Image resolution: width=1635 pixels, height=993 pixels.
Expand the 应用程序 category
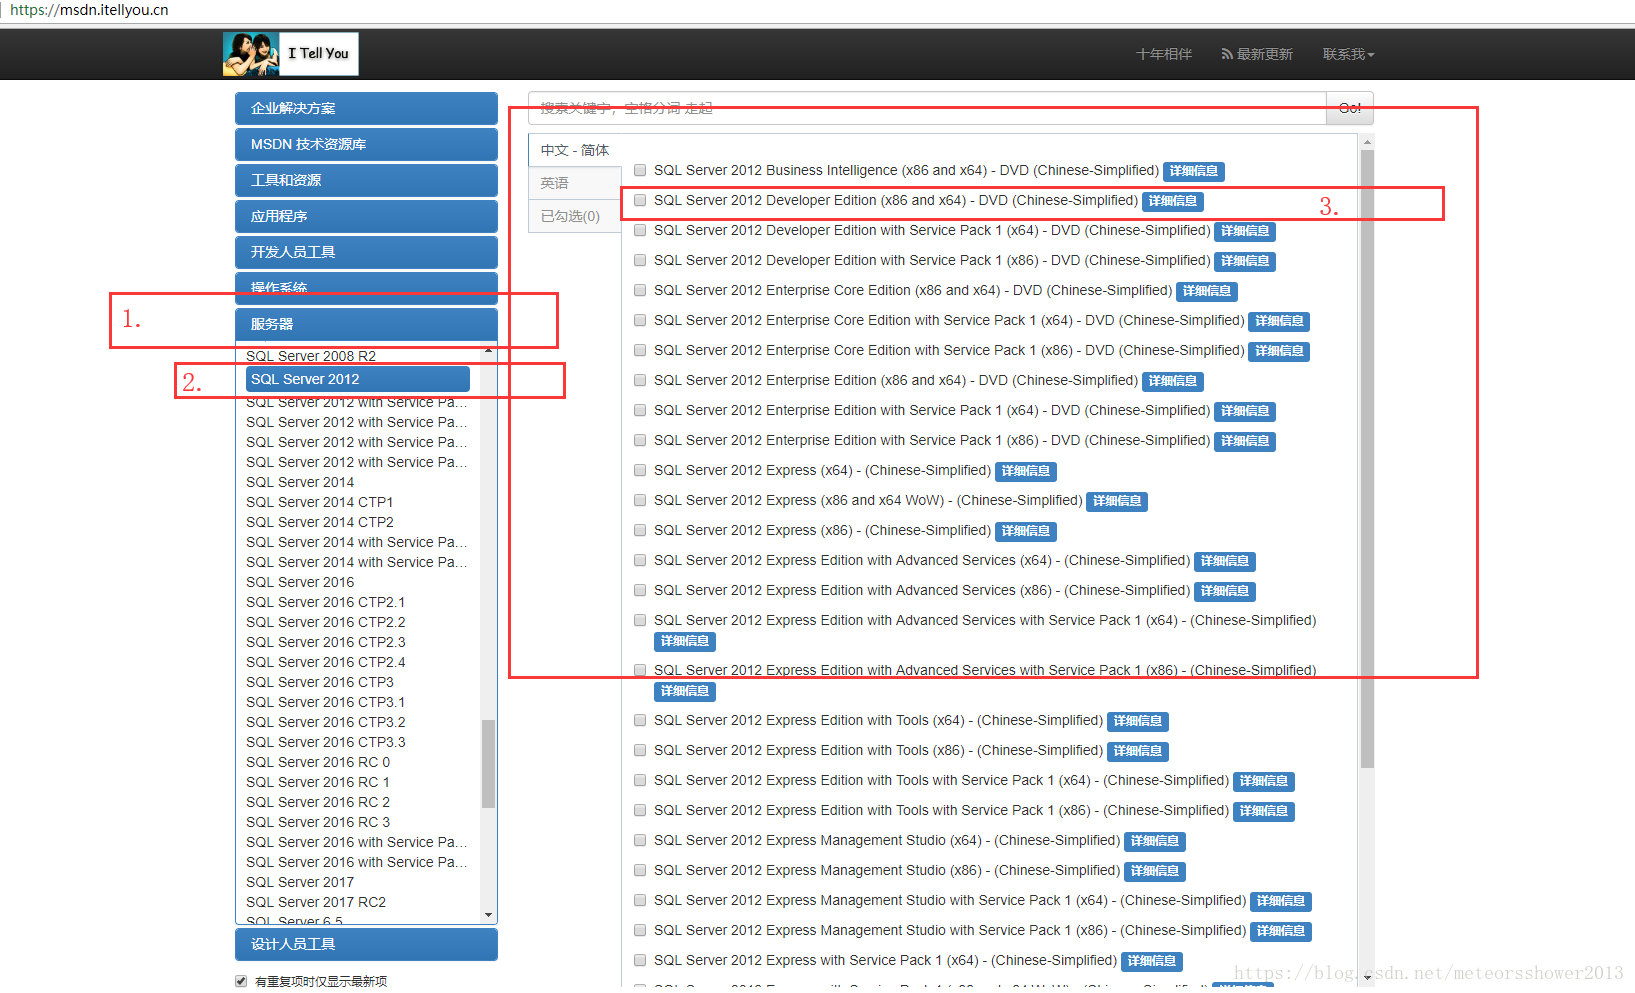tap(366, 216)
